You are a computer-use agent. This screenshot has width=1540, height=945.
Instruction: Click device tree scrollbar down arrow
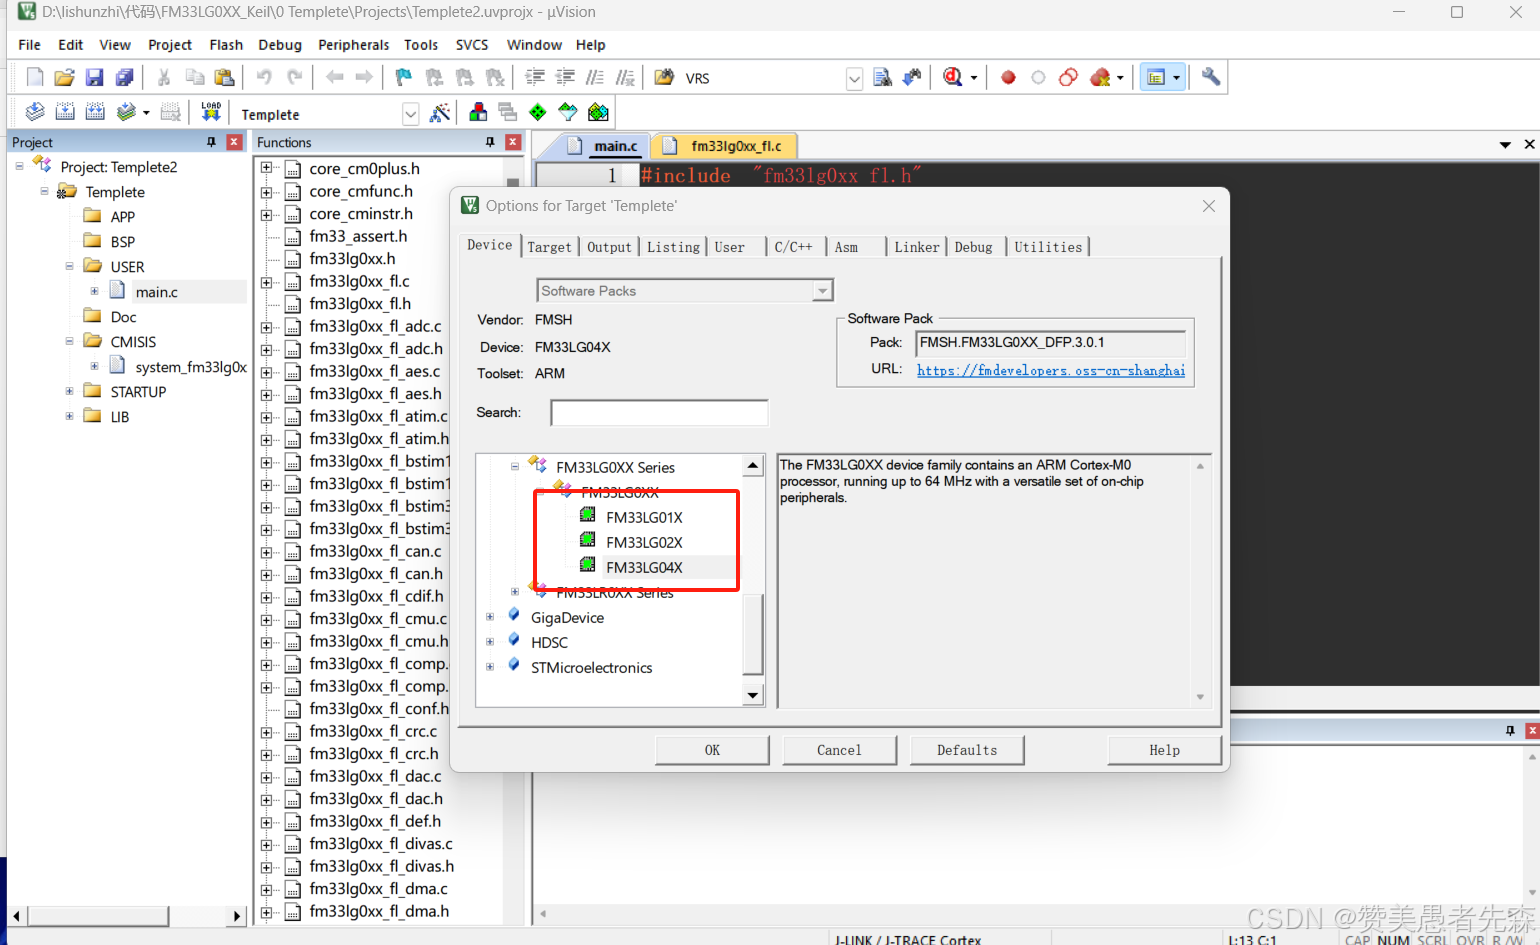point(753,695)
